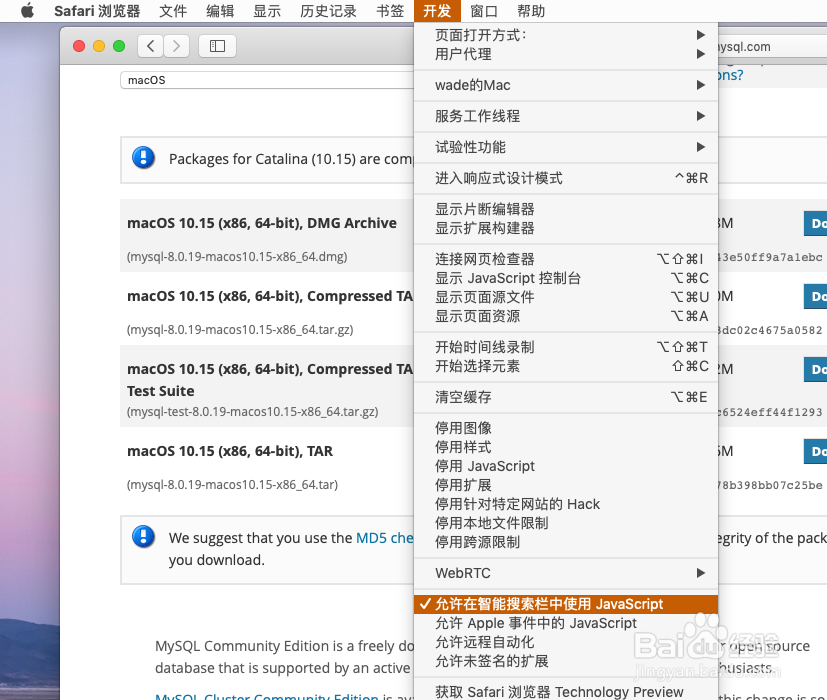This screenshot has height=700, width=827.
Task: Choose 显示扩展构建器
Action: [x=566, y=228]
